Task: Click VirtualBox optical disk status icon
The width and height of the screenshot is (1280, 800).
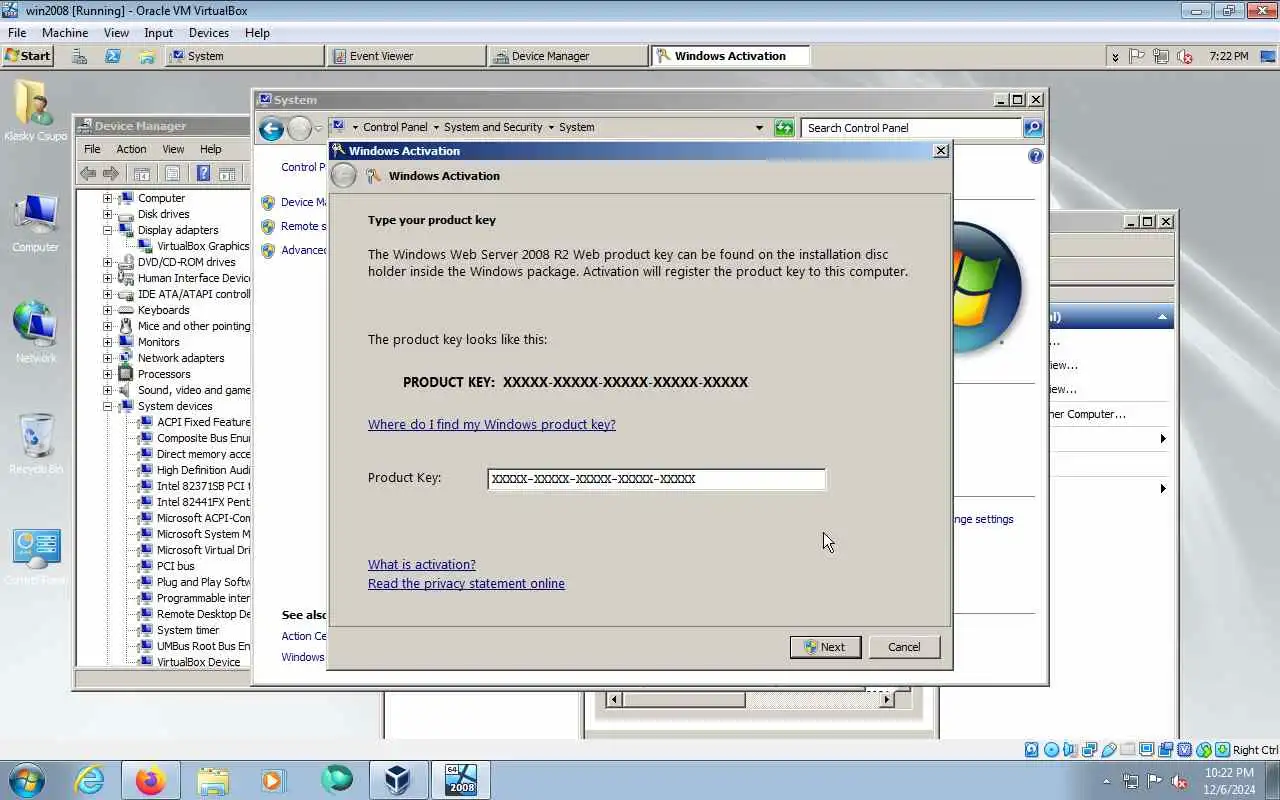Action: pos(1052,750)
